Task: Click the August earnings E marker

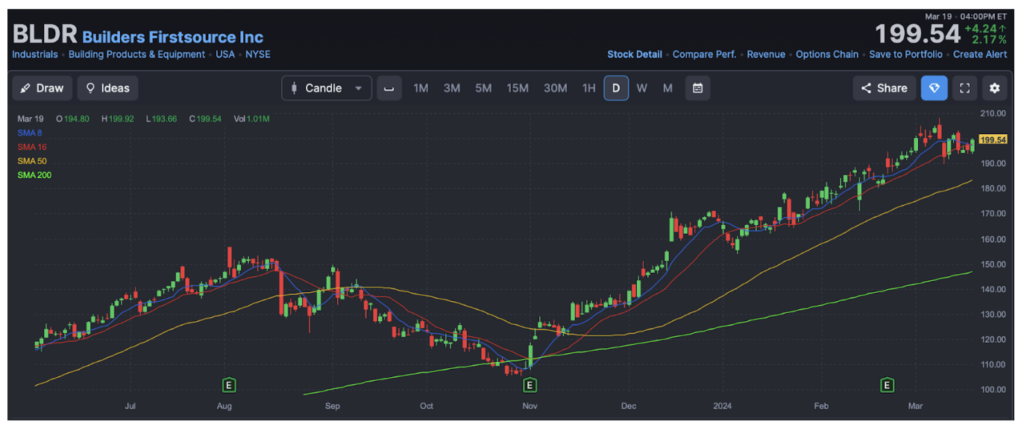Action: coord(229,386)
